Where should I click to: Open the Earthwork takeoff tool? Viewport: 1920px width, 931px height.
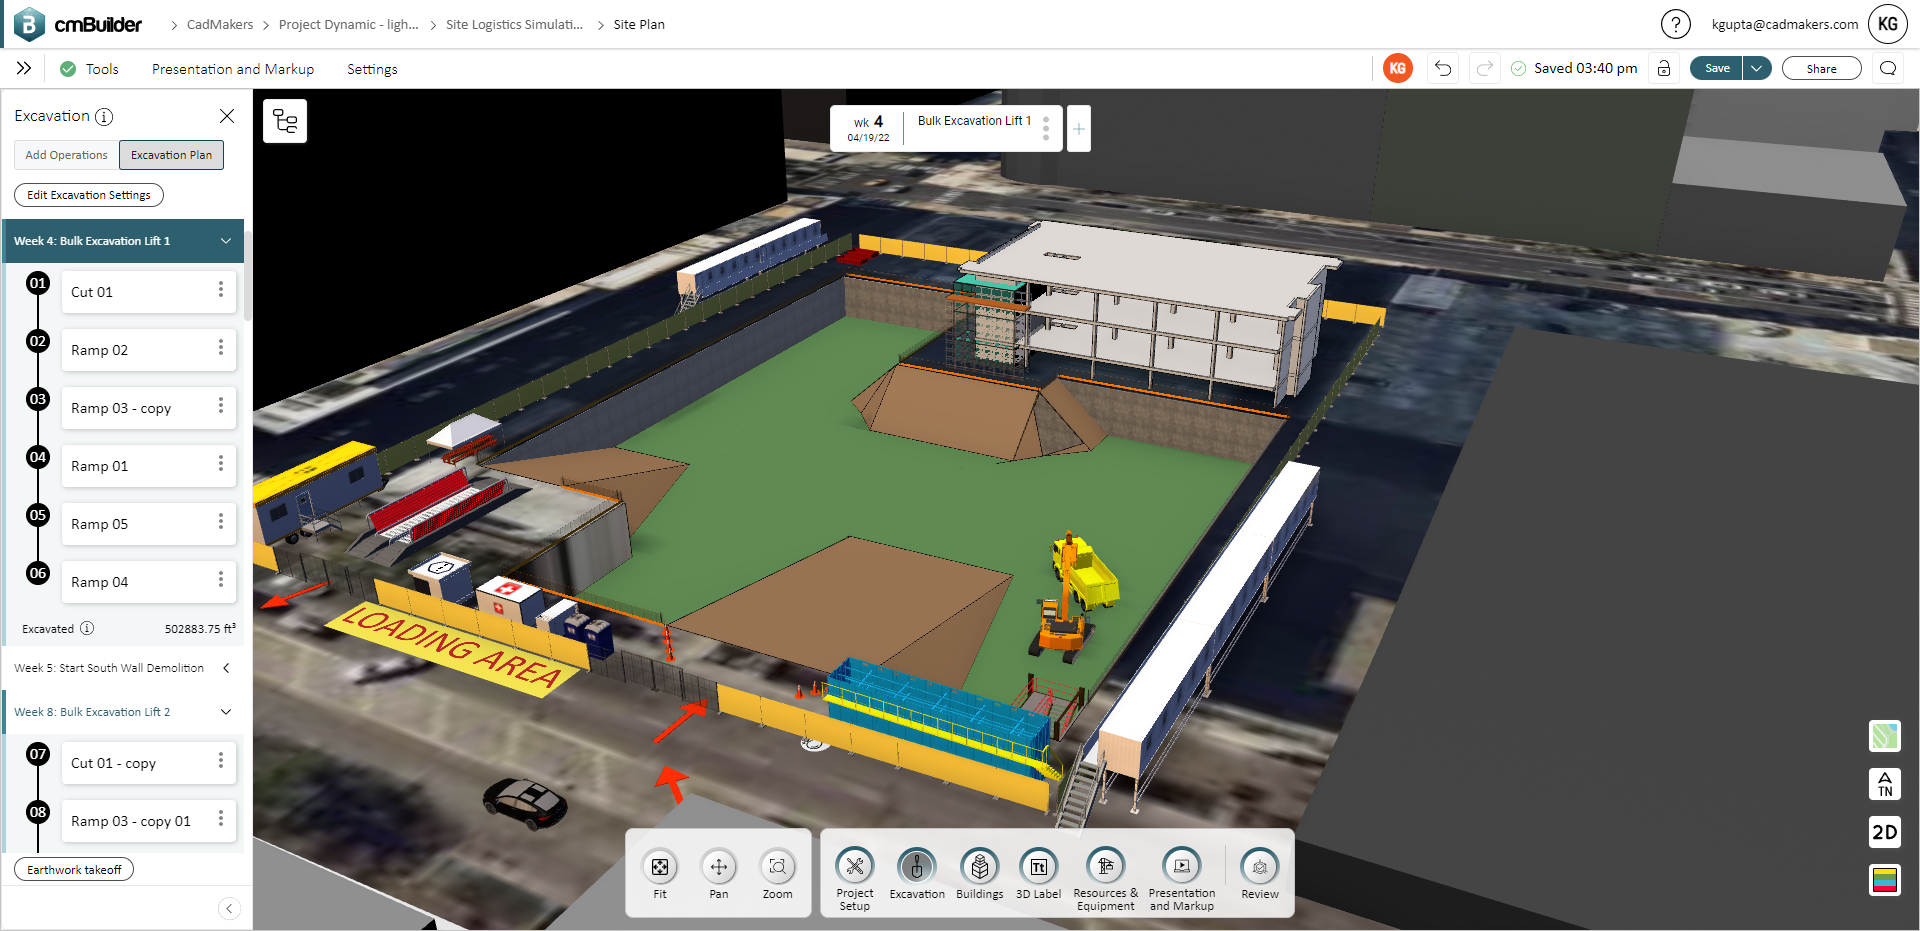click(73, 869)
